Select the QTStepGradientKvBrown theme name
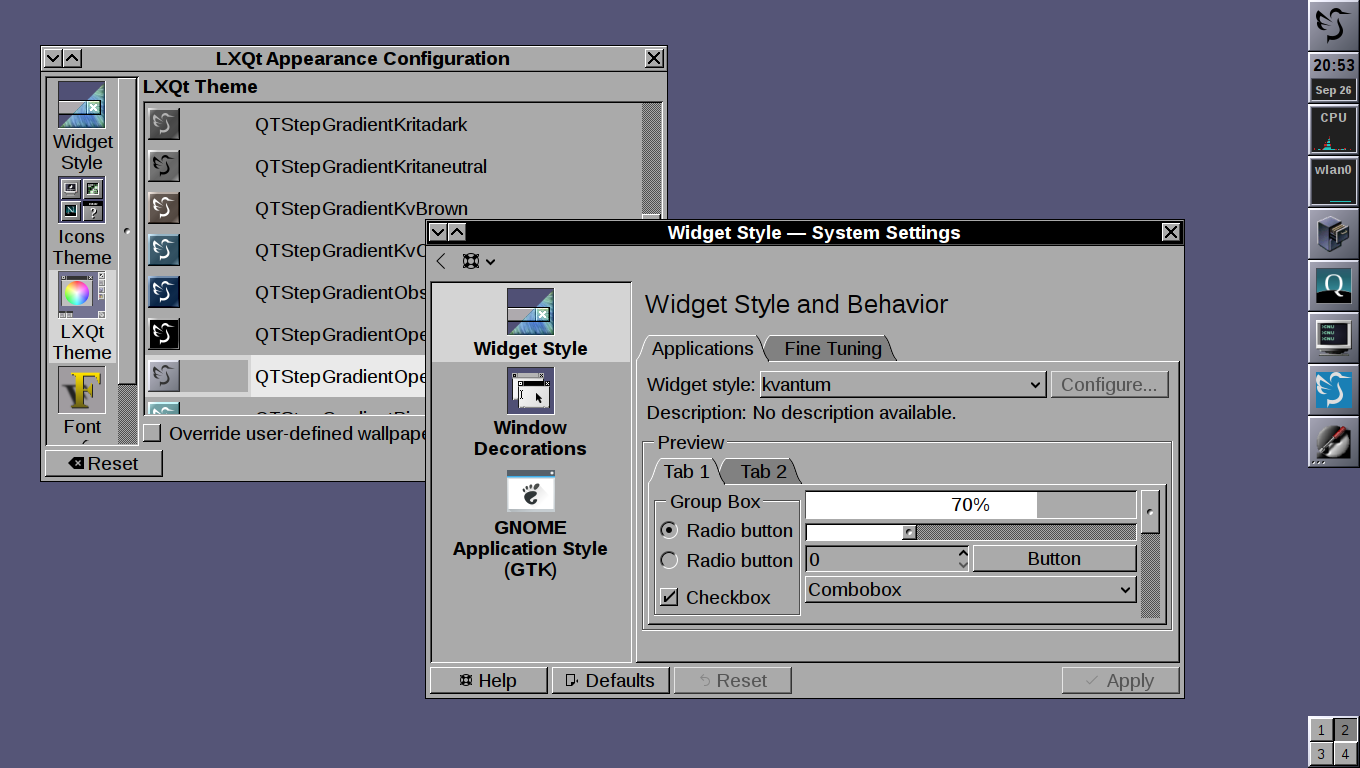 pos(361,208)
